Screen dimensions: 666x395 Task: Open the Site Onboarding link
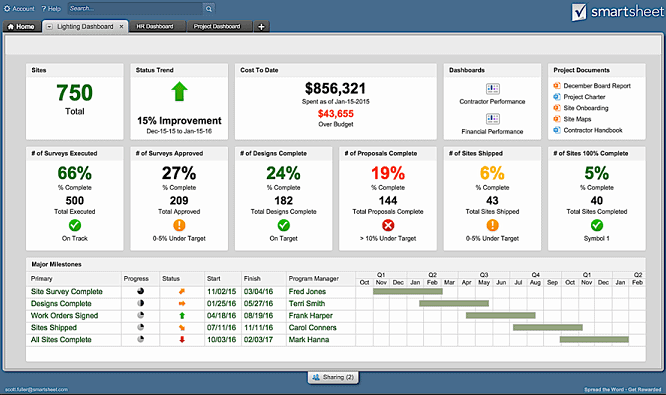[586, 108]
